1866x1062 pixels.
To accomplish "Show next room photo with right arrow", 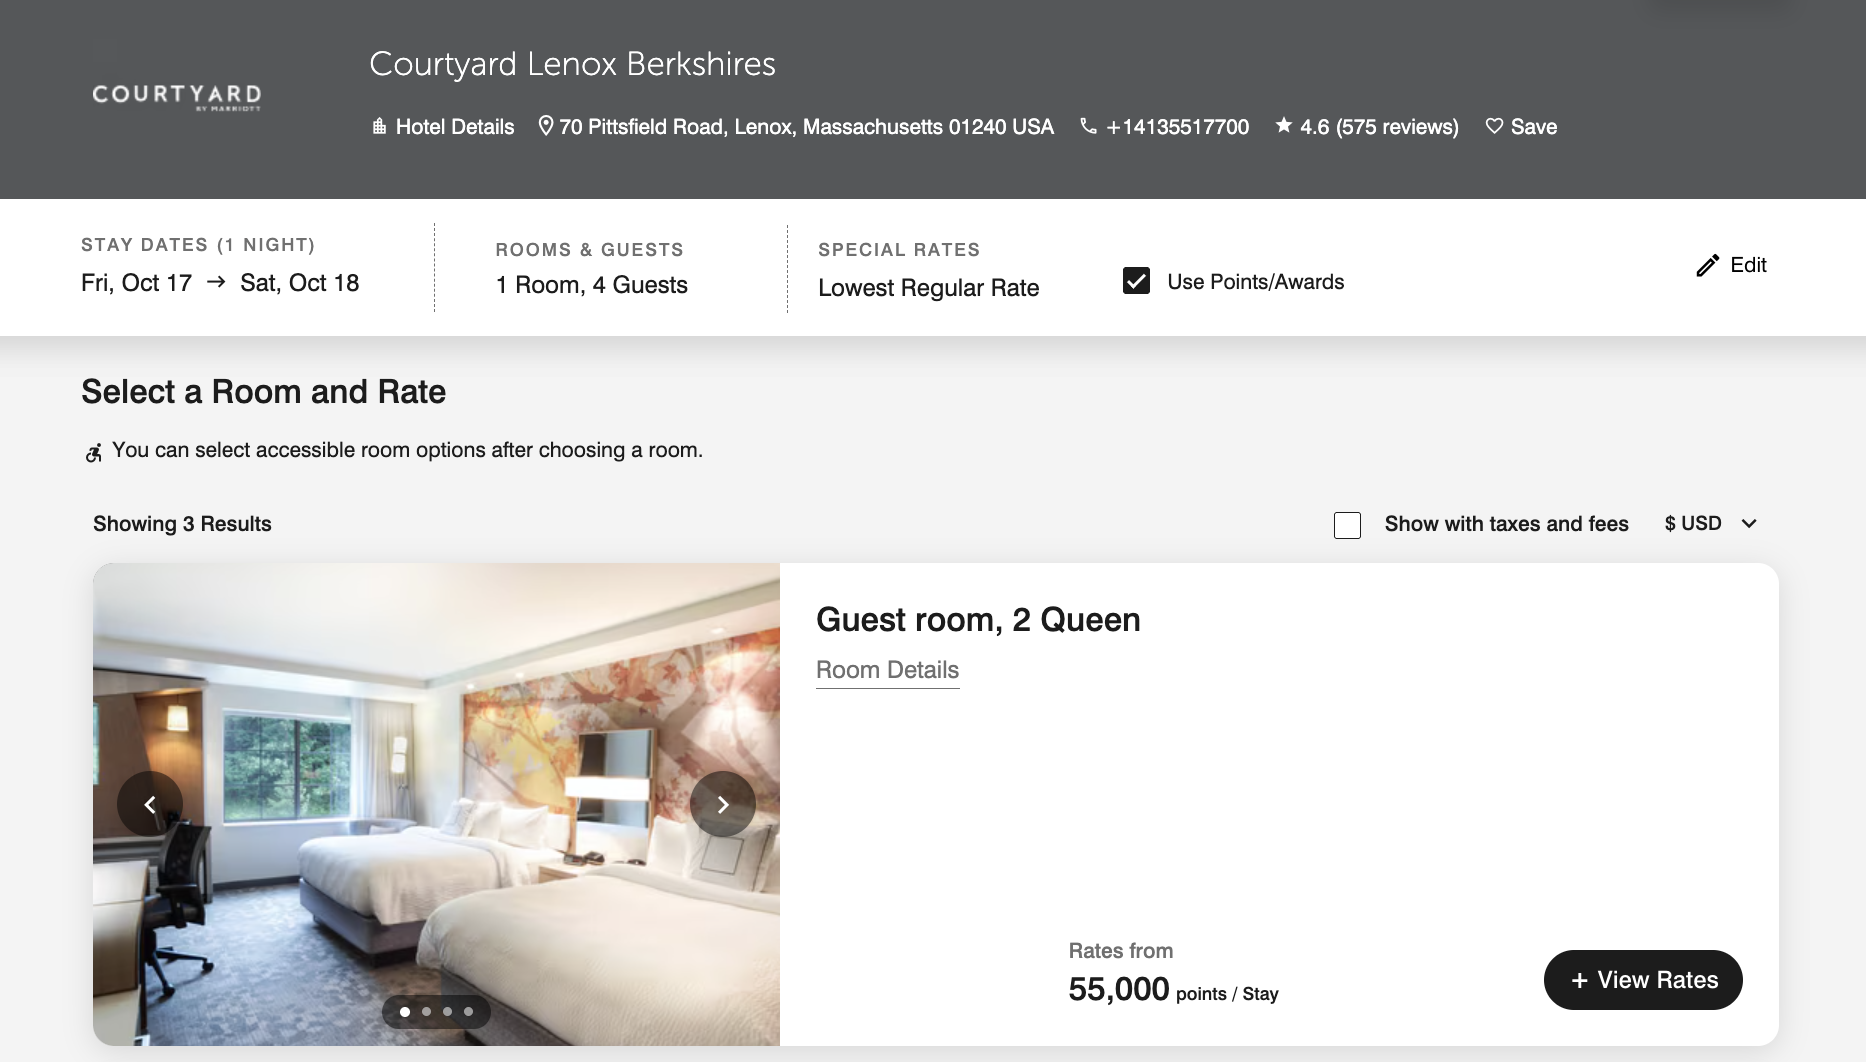I will pos(723,804).
